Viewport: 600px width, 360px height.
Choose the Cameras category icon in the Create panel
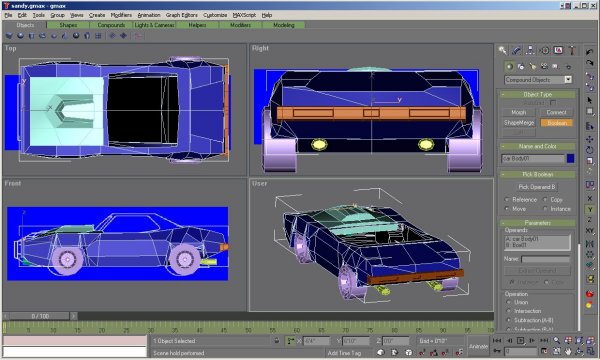[544, 66]
